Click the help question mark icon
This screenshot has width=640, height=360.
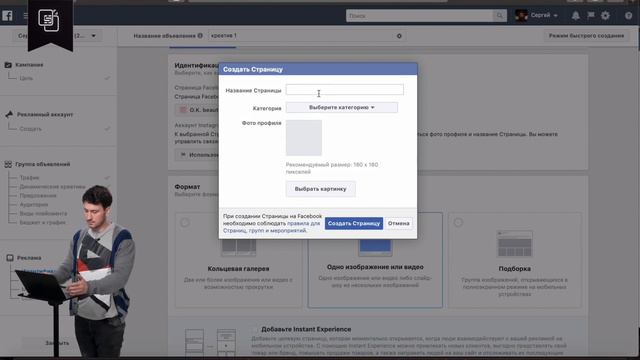point(629,16)
